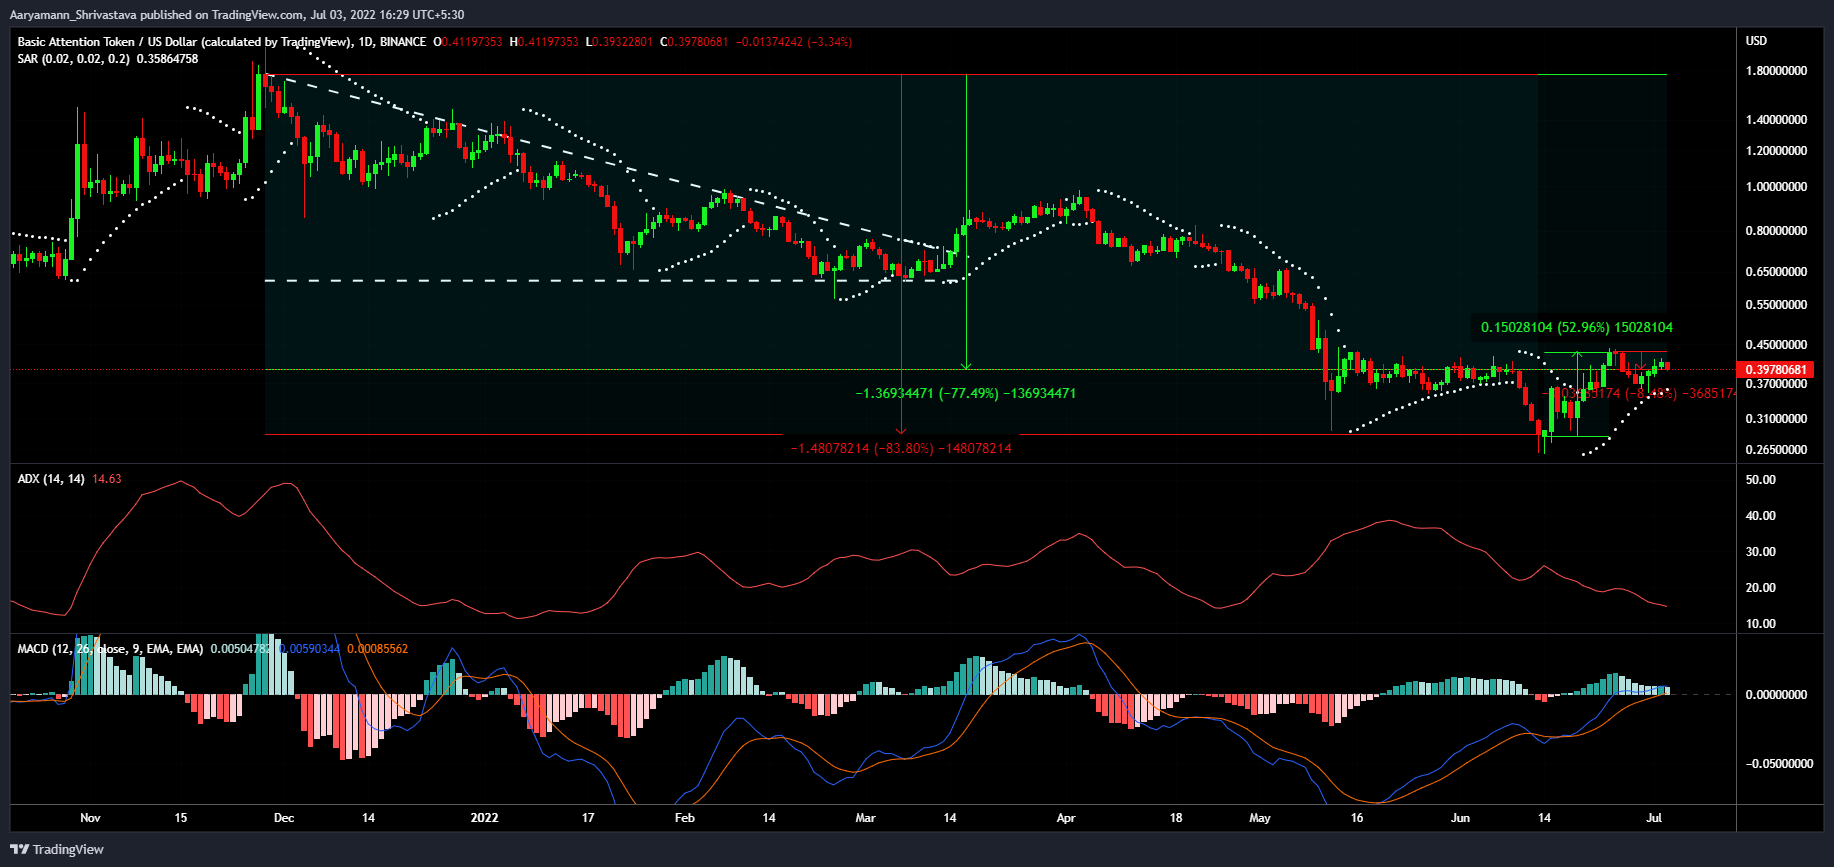Click the red current price tag on price axis
Screen dimensions: 1834x867
1776,370
